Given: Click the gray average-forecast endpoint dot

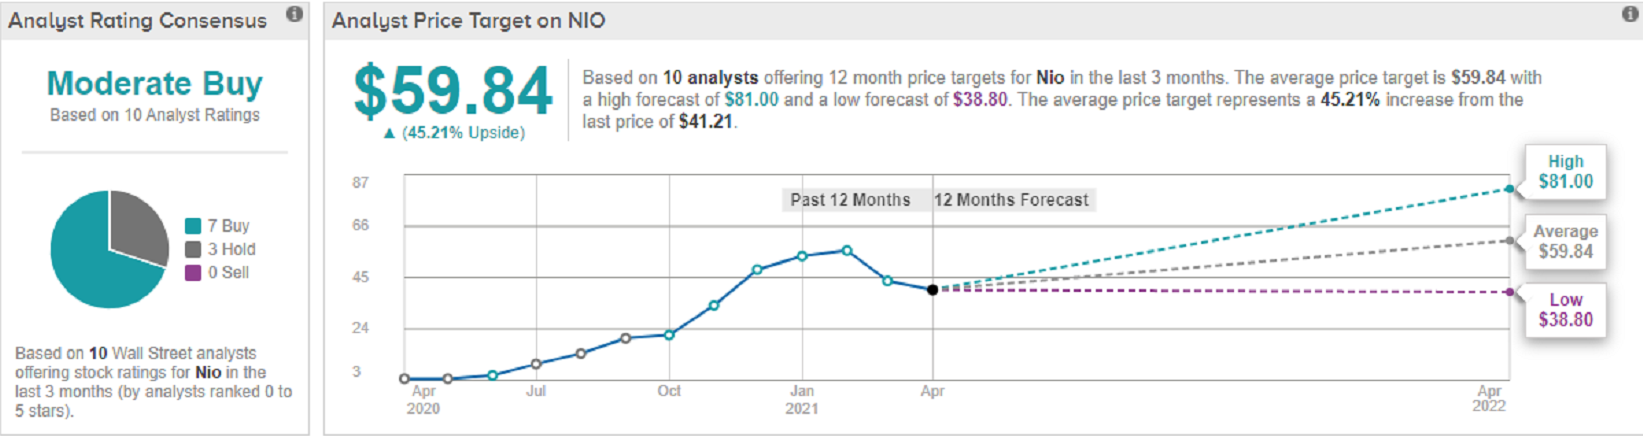Looking at the screenshot, I should pos(1510,241).
